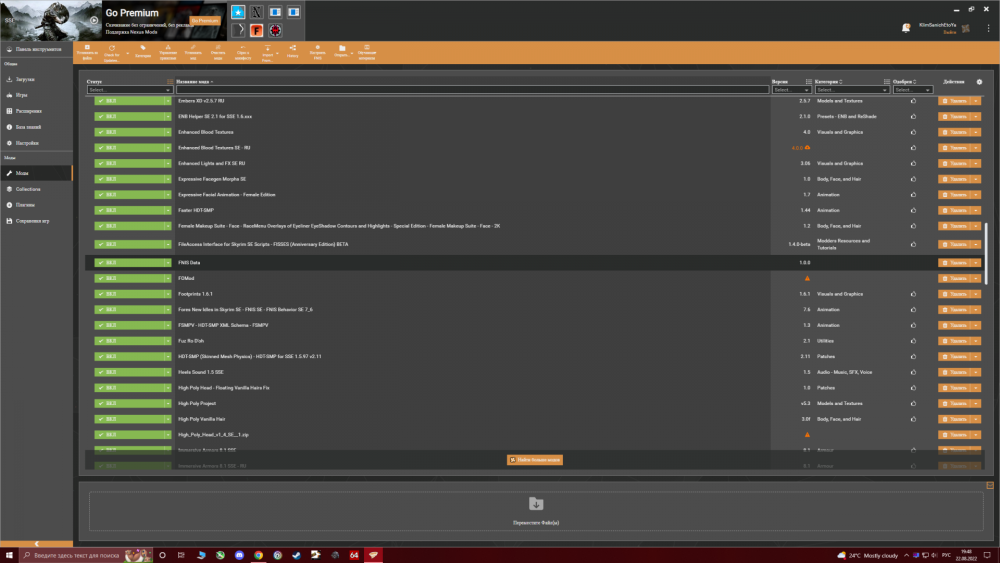Toggle enabled status of Expressive Facegen Morphs SE
The height and width of the screenshot is (563, 1000).
point(129,179)
